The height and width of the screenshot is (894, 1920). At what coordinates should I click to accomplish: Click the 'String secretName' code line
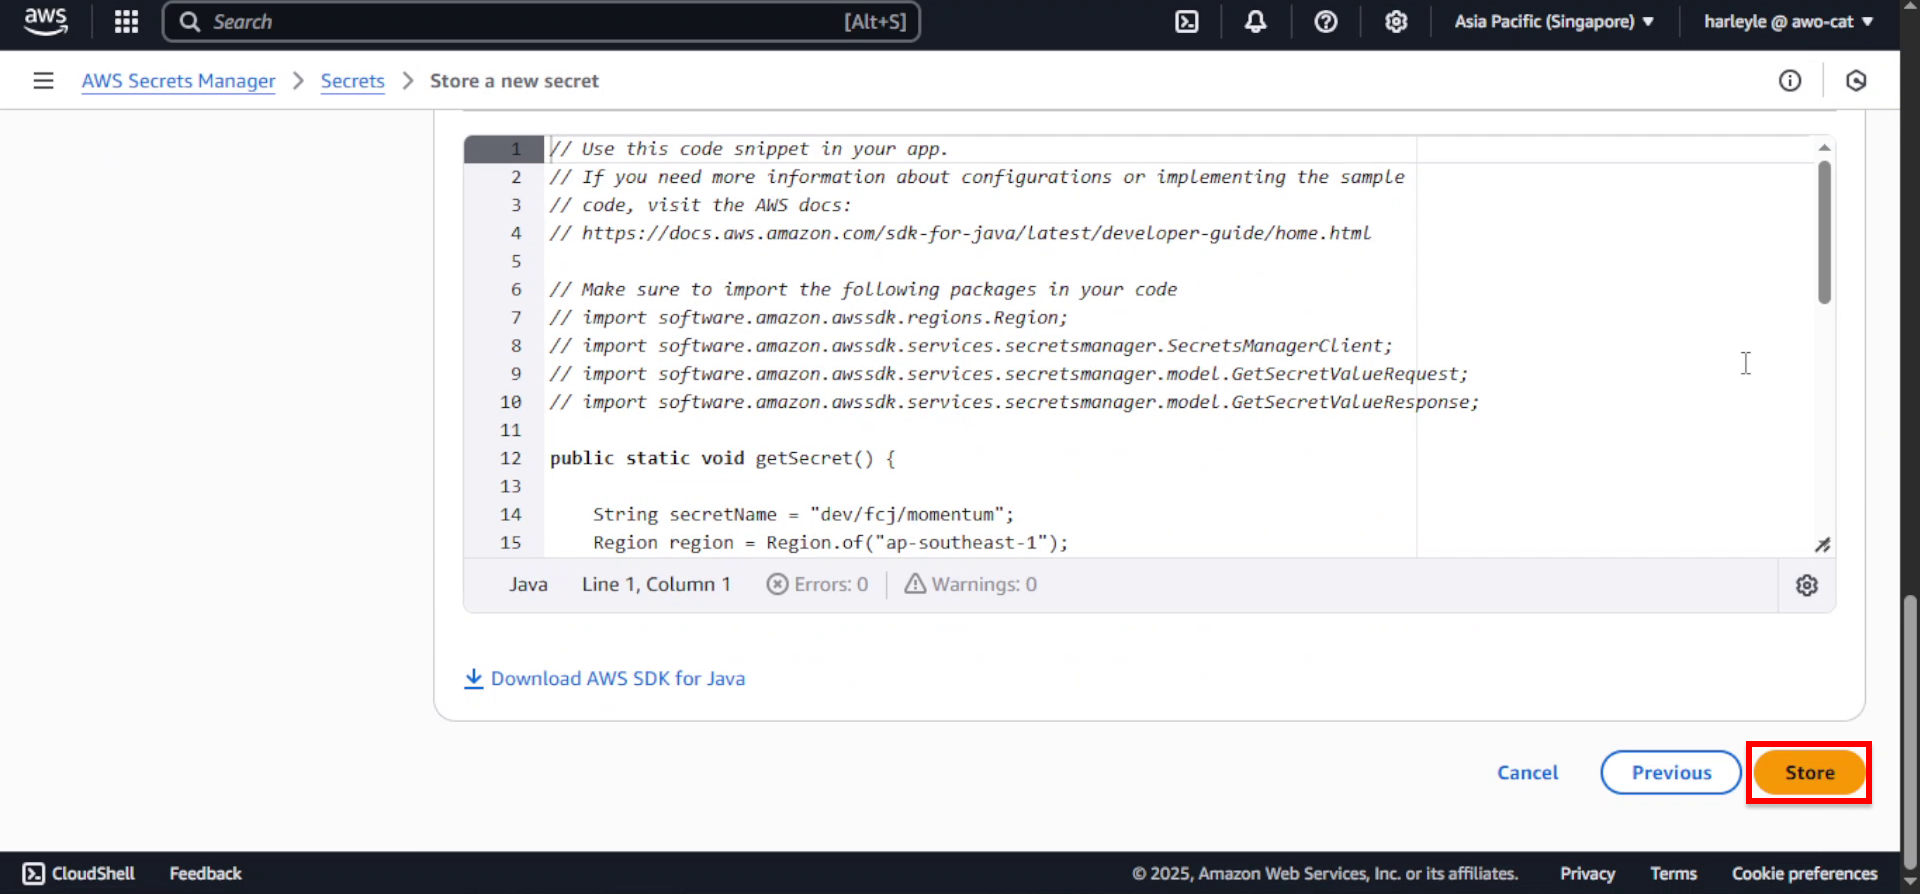[803, 514]
